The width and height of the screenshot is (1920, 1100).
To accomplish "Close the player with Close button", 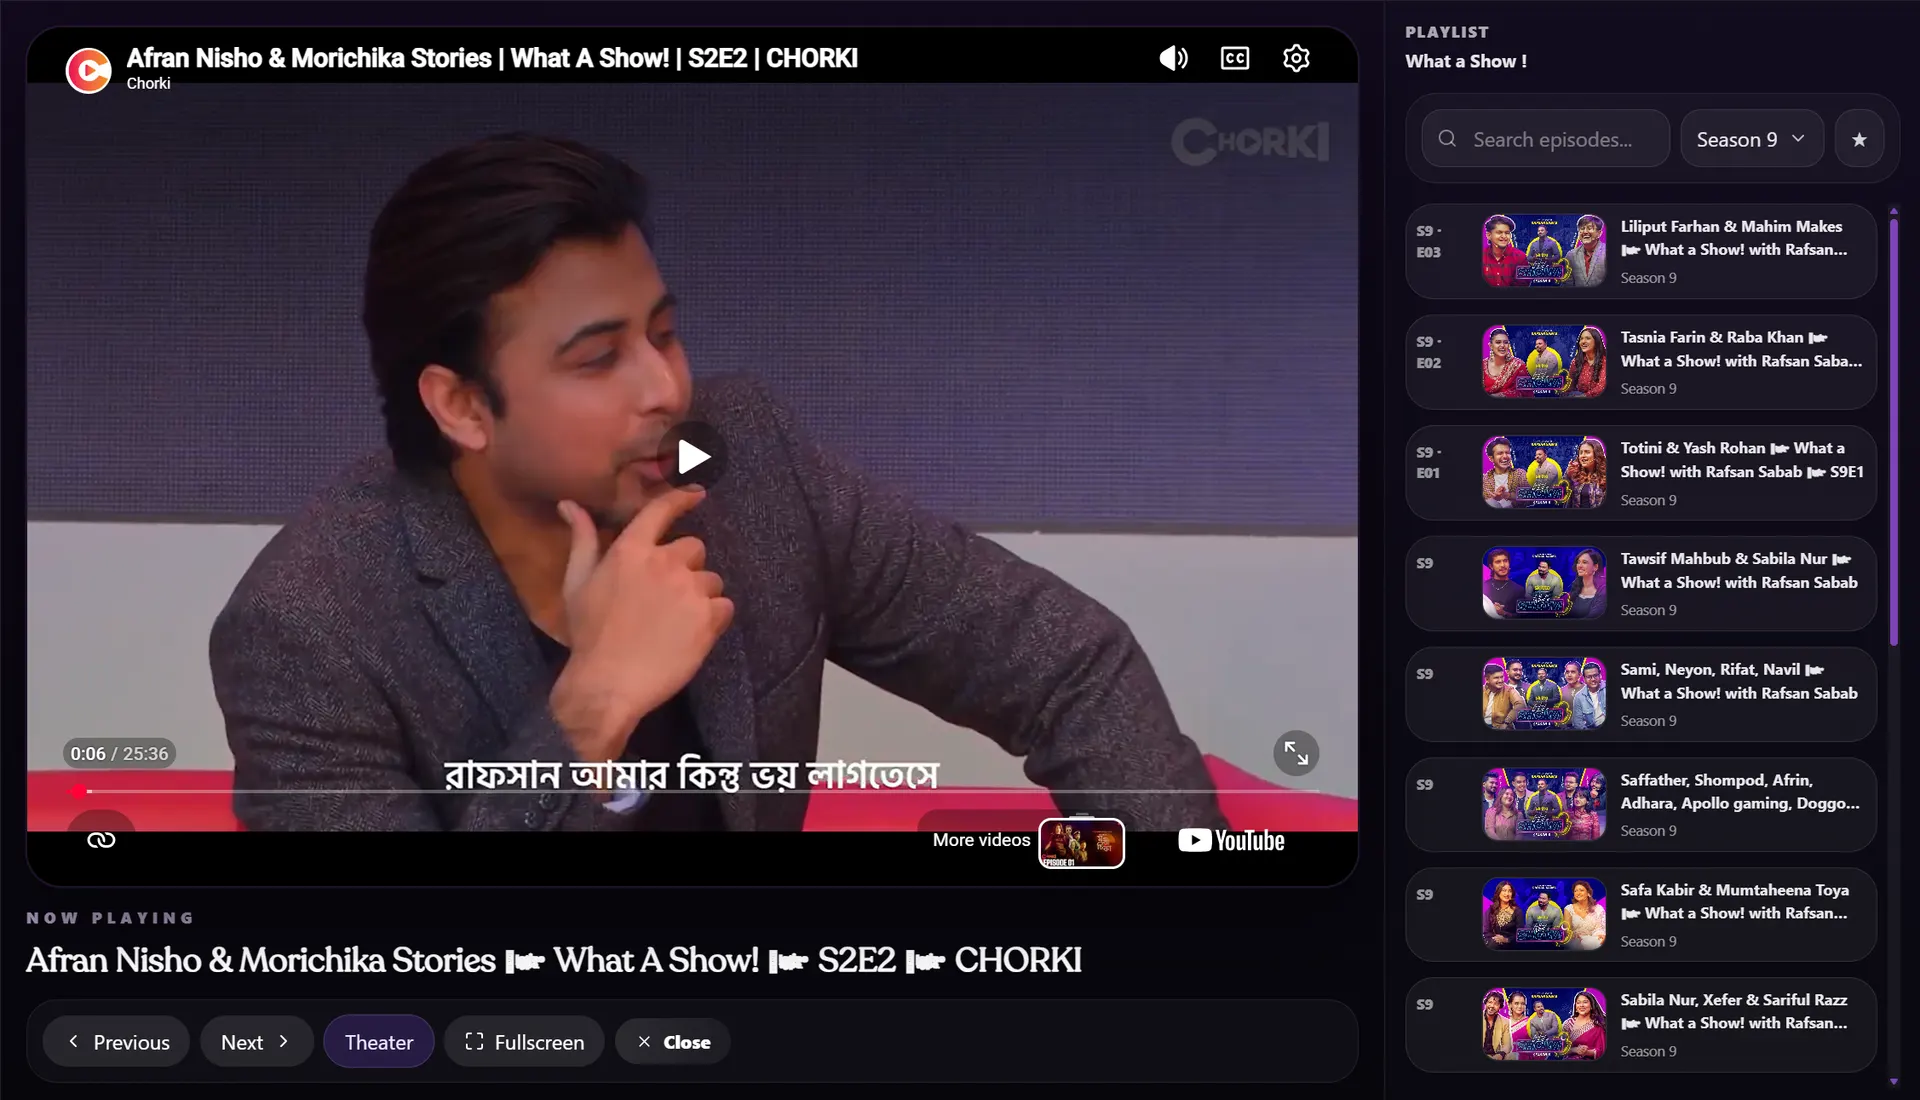I will pyautogui.click(x=673, y=1042).
